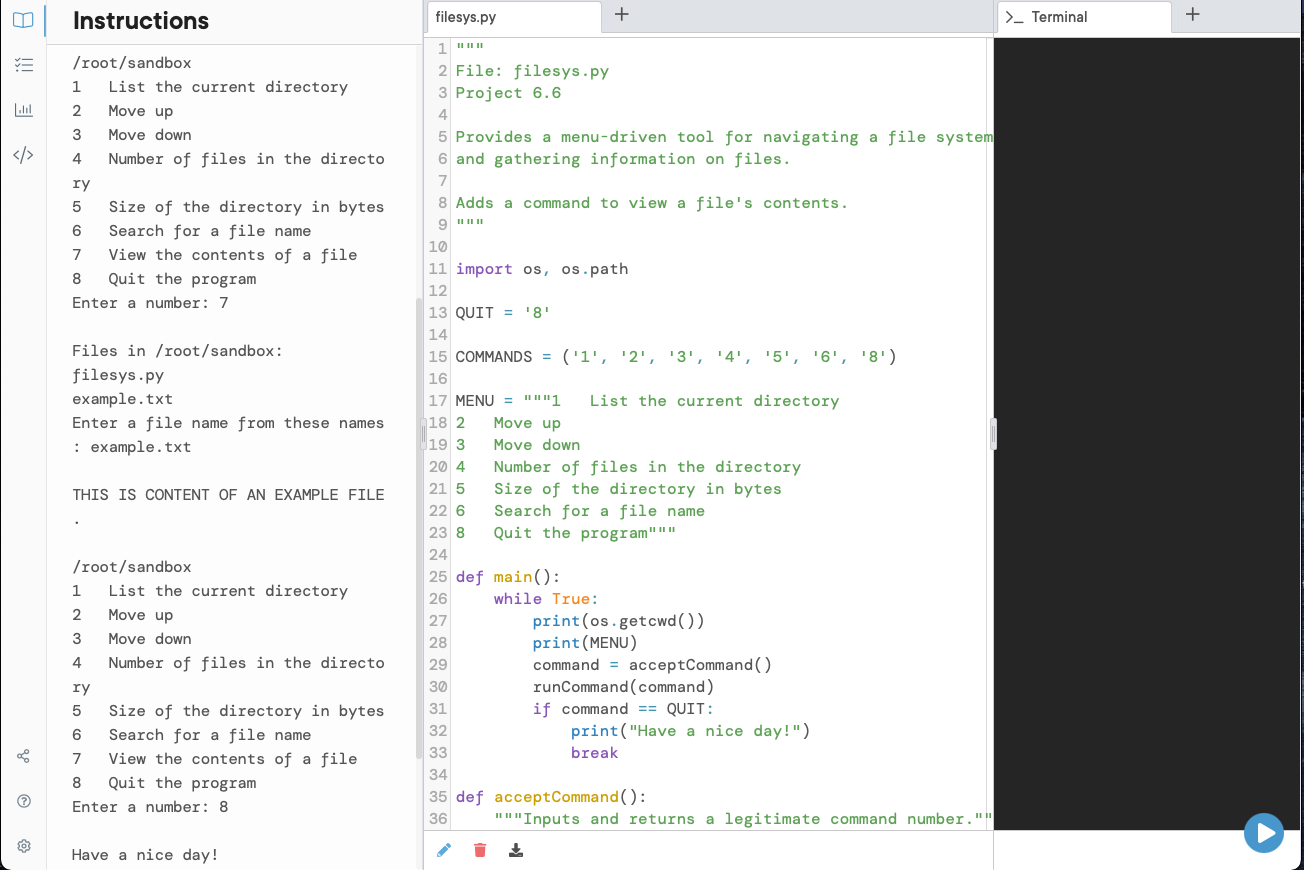Viewport: 1304px width, 870px height.
Task: Click 'command = acceptCommand()' line
Action: coord(652,665)
